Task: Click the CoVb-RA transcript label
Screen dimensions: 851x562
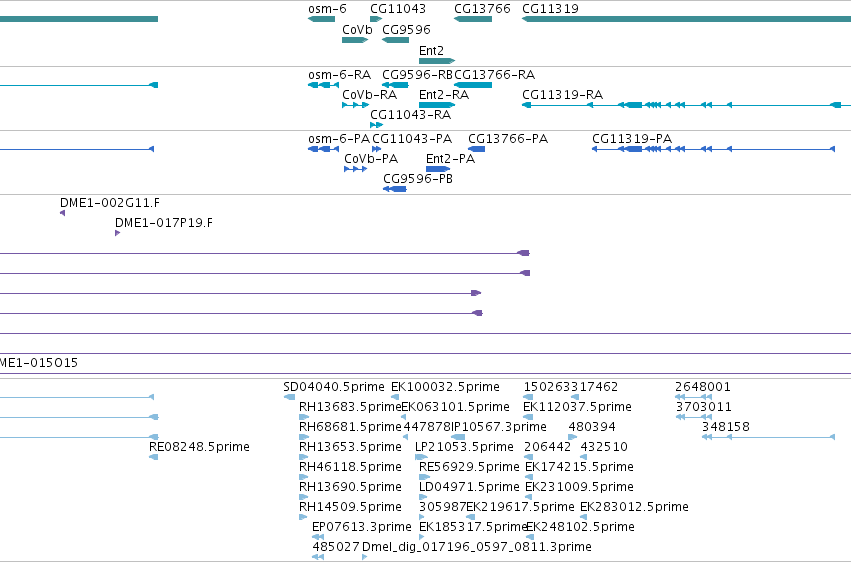Action: 370,95
